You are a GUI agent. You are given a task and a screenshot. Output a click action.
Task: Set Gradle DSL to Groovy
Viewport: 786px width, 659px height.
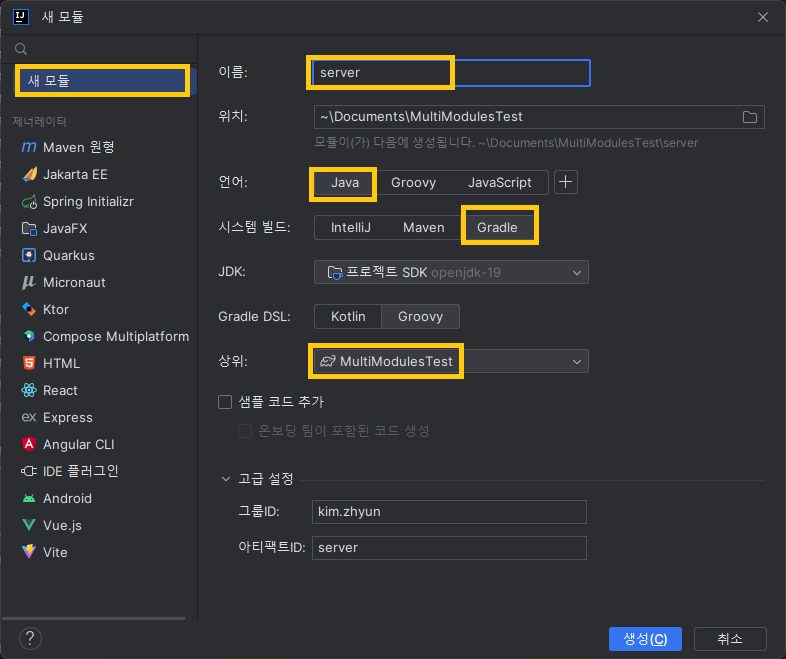tap(420, 317)
